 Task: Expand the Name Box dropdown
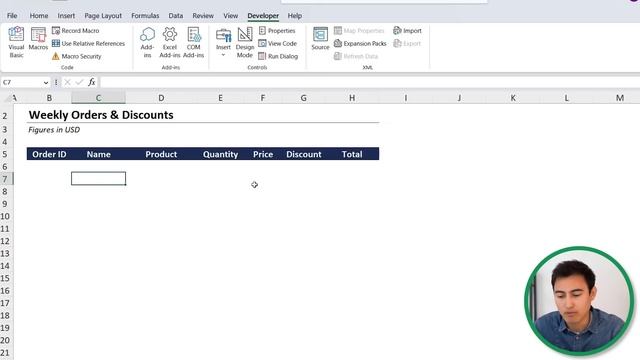pyautogui.click(x=46, y=82)
